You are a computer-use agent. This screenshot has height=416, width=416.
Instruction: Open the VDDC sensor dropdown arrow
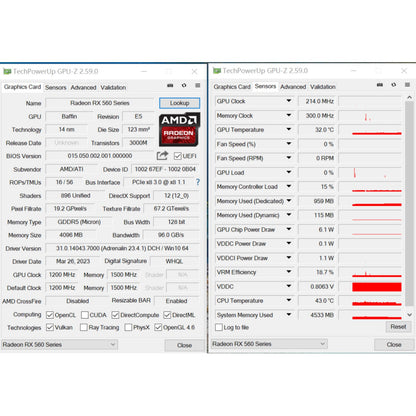(x=289, y=286)
